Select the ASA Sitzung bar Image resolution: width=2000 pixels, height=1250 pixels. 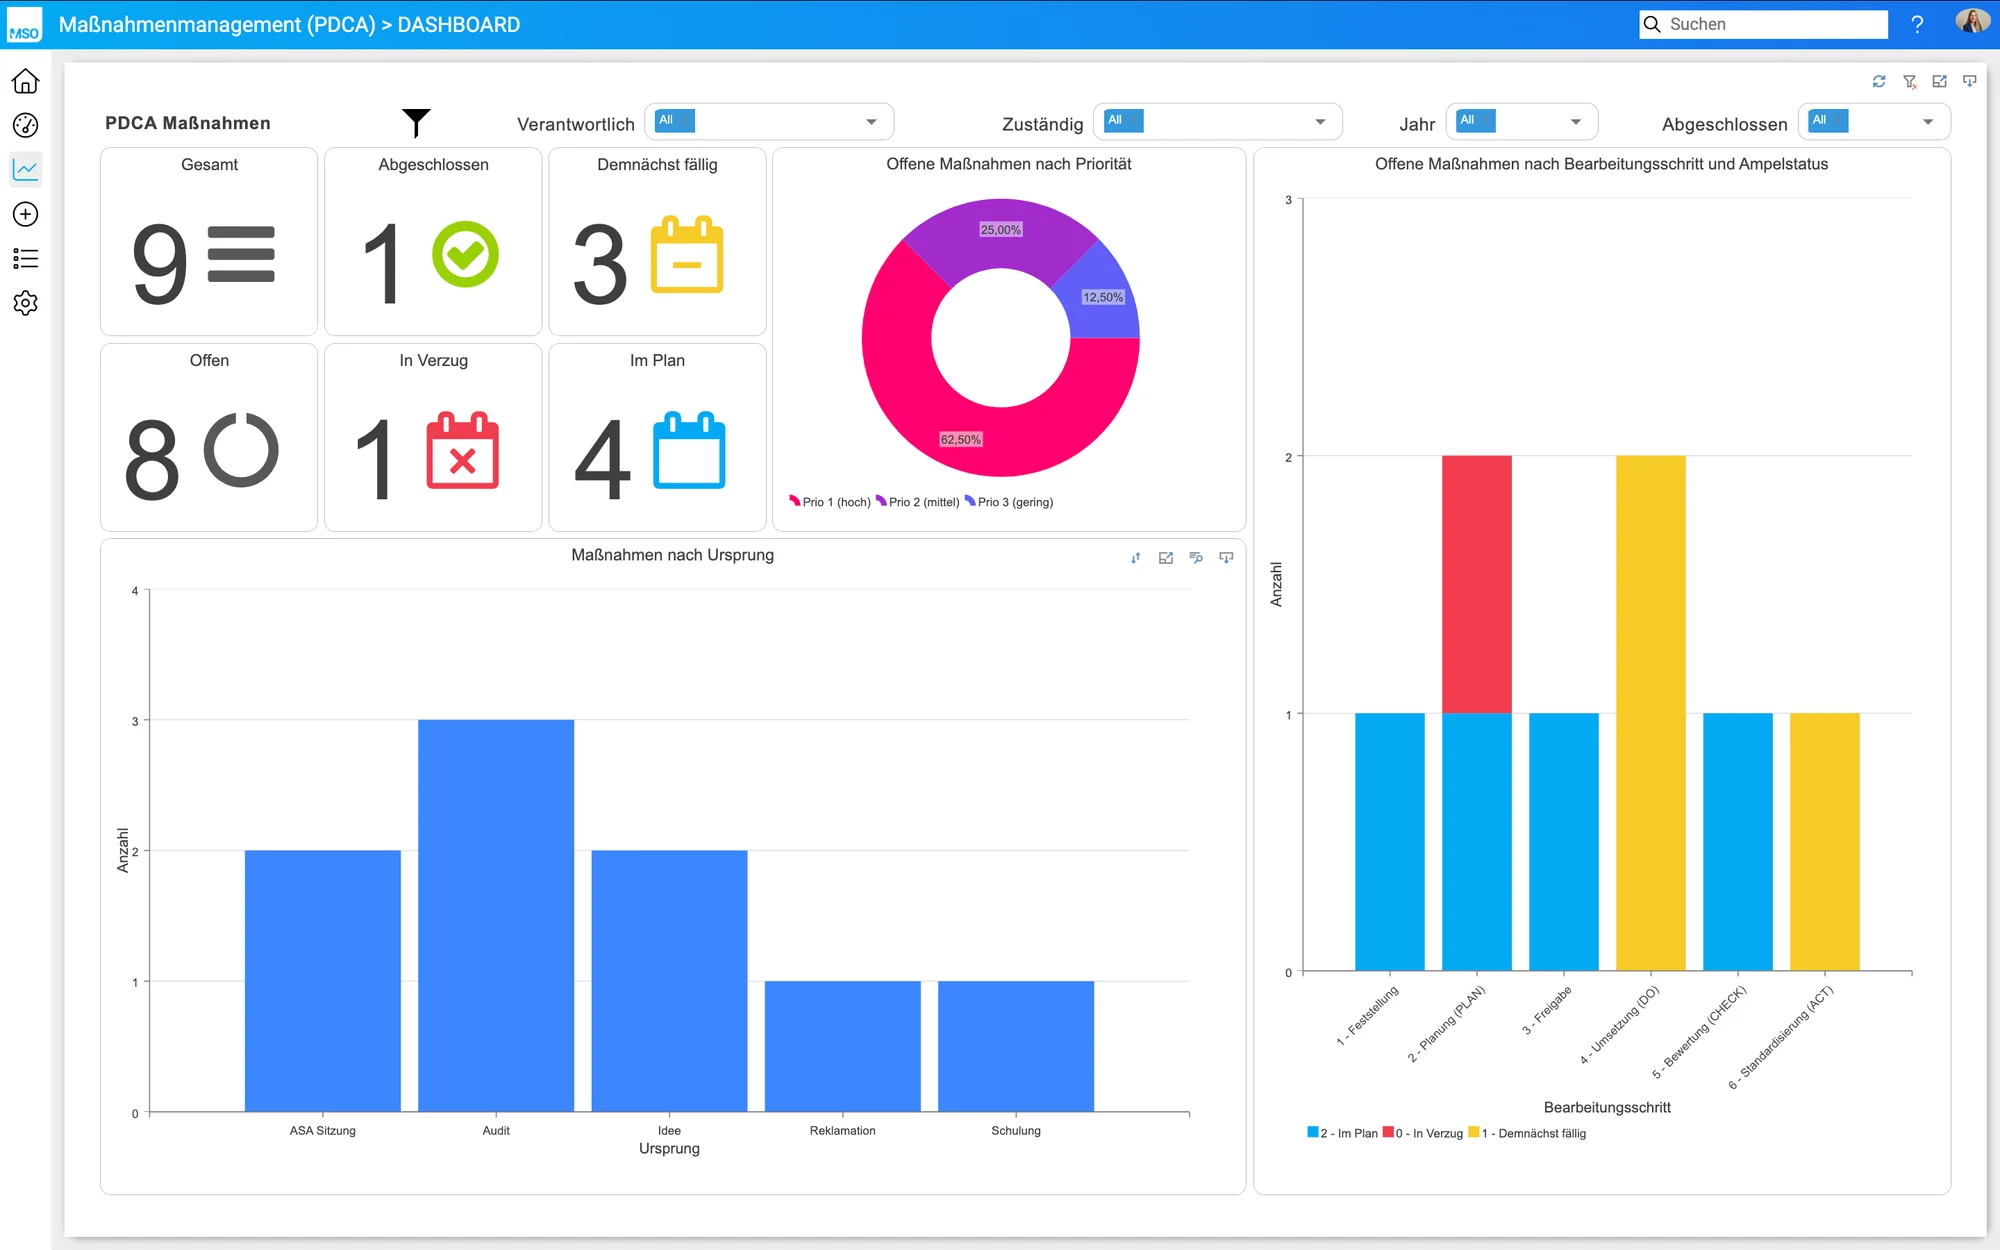click(322, 981)
